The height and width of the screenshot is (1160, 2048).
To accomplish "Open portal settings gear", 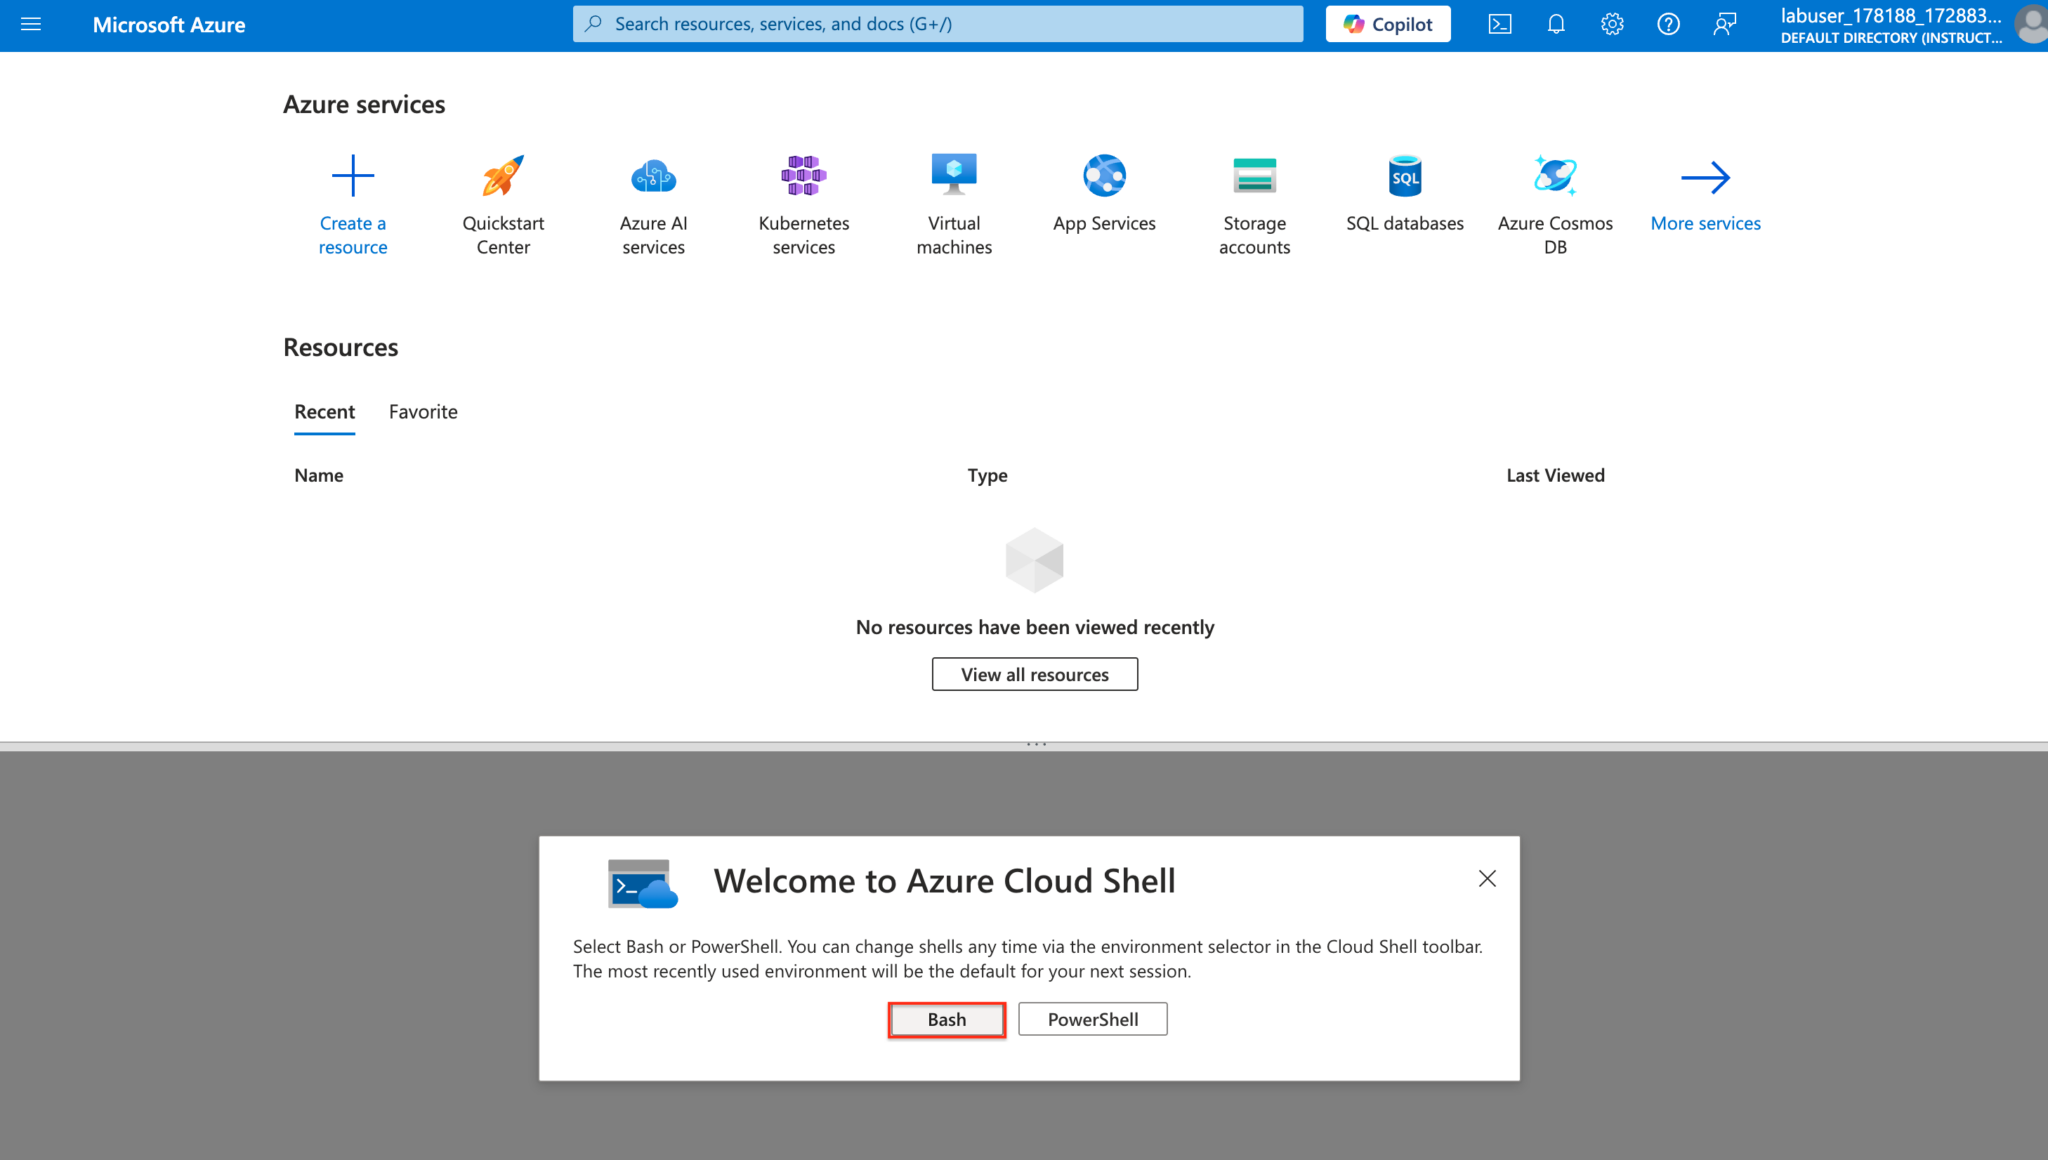I will point(1612,23).
